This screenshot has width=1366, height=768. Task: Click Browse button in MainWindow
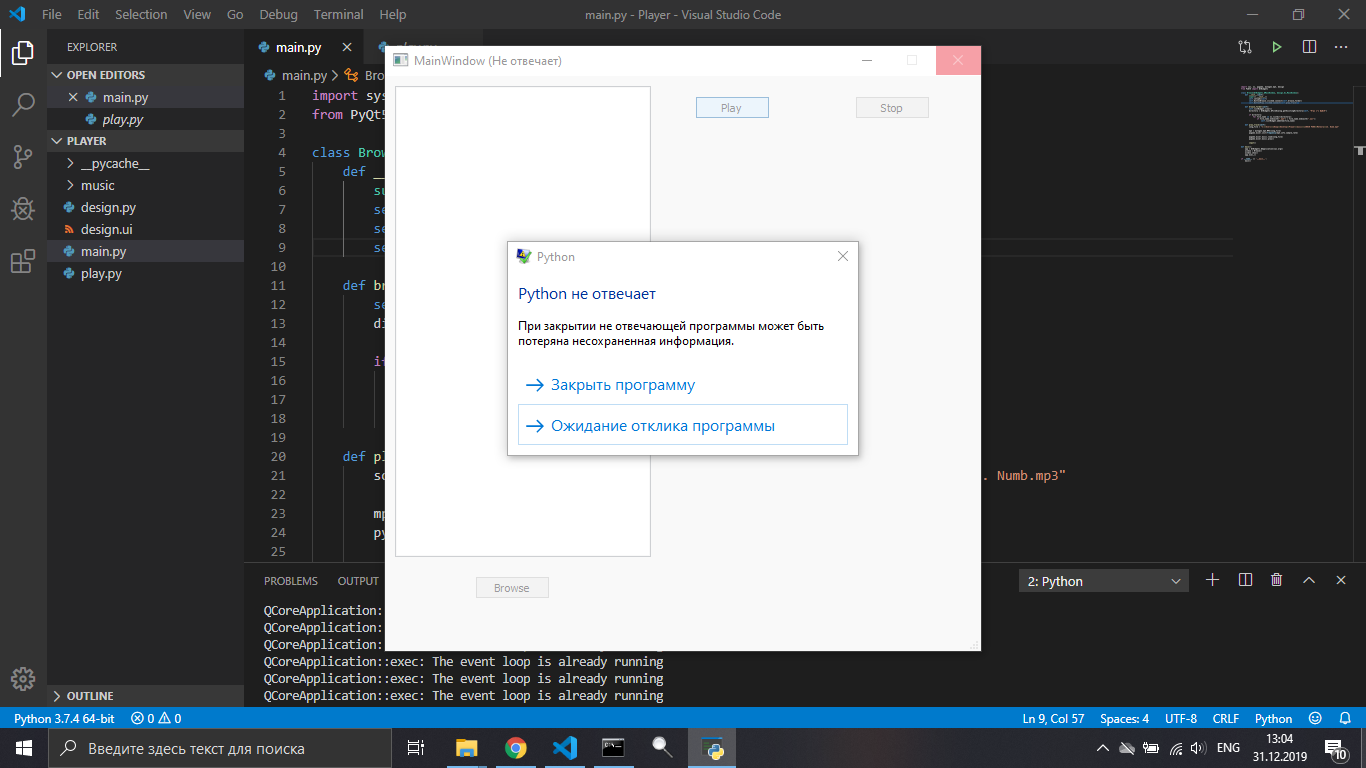512,588
